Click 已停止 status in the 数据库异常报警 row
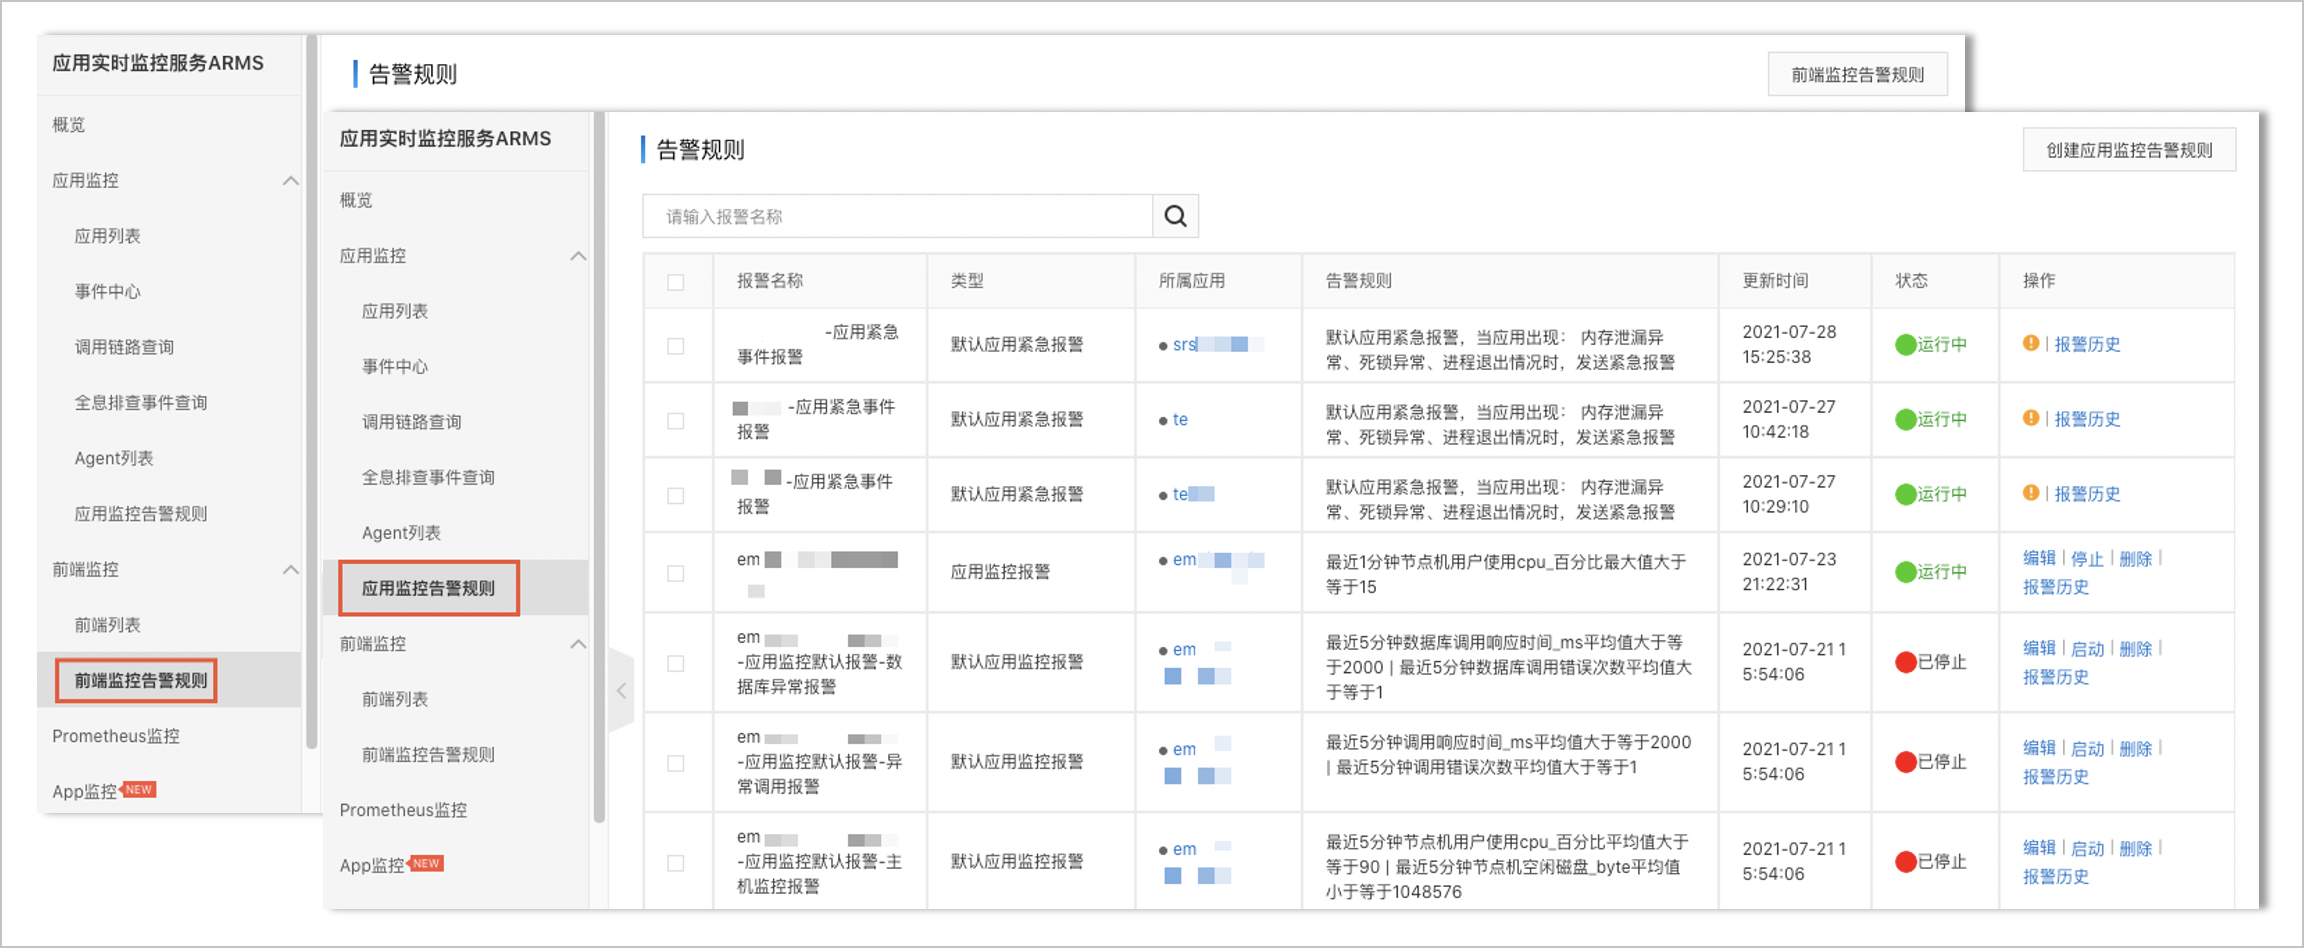 tap(1931, 662)
